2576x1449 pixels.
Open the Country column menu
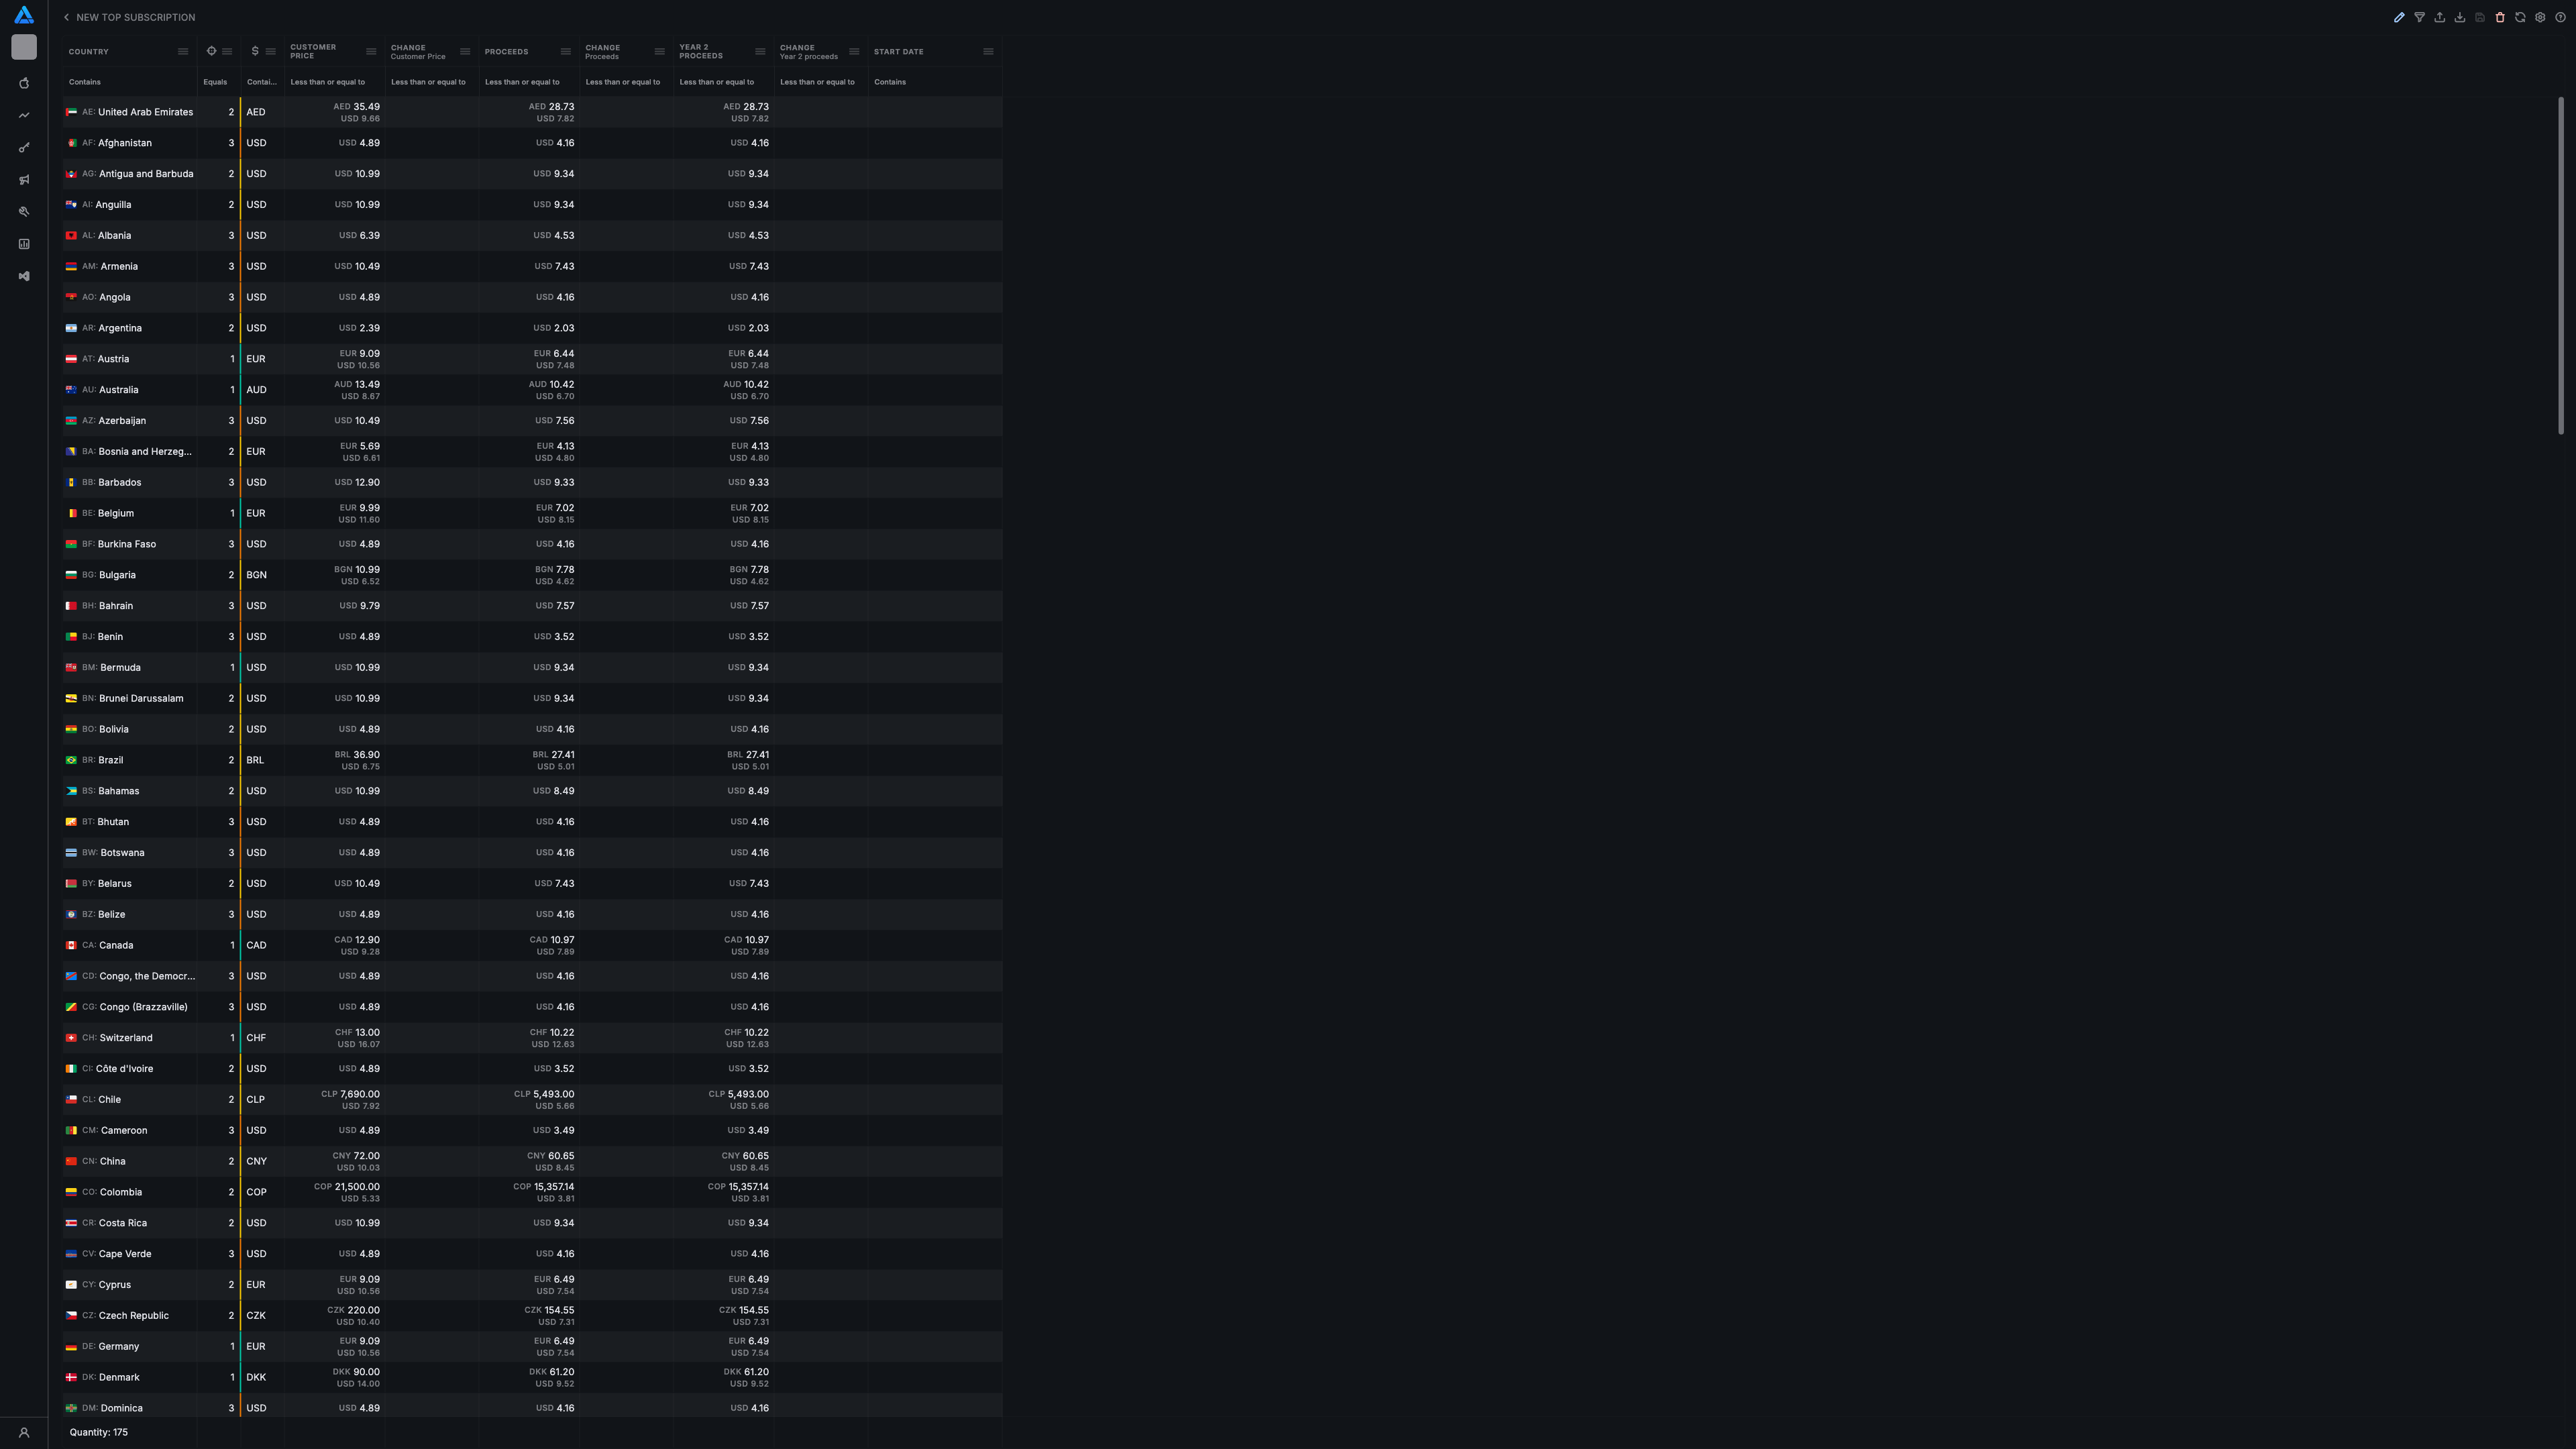(182, 52)
